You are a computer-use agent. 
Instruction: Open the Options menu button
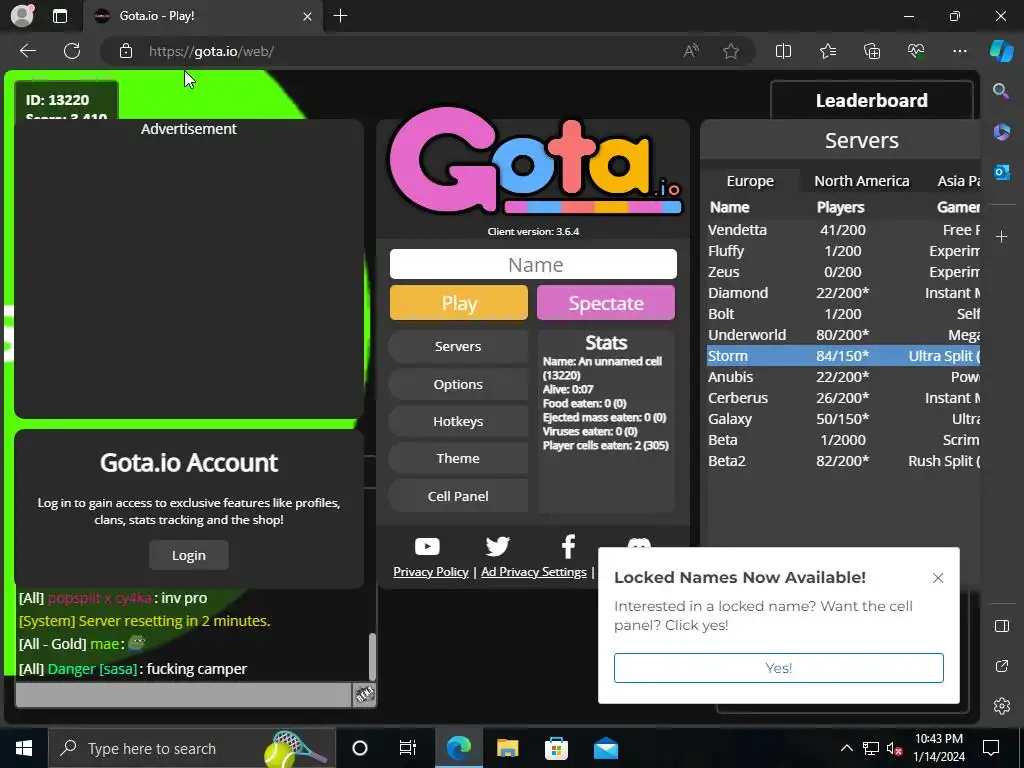pos(458,384)
